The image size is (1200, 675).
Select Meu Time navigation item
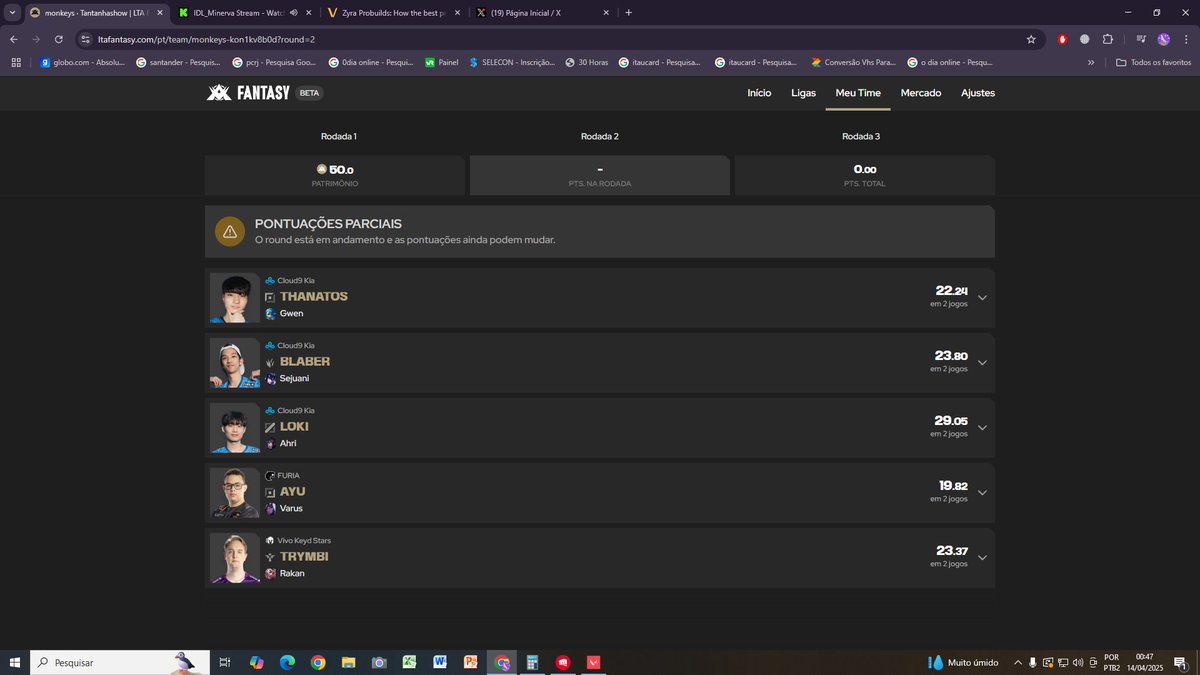(858, 93)
